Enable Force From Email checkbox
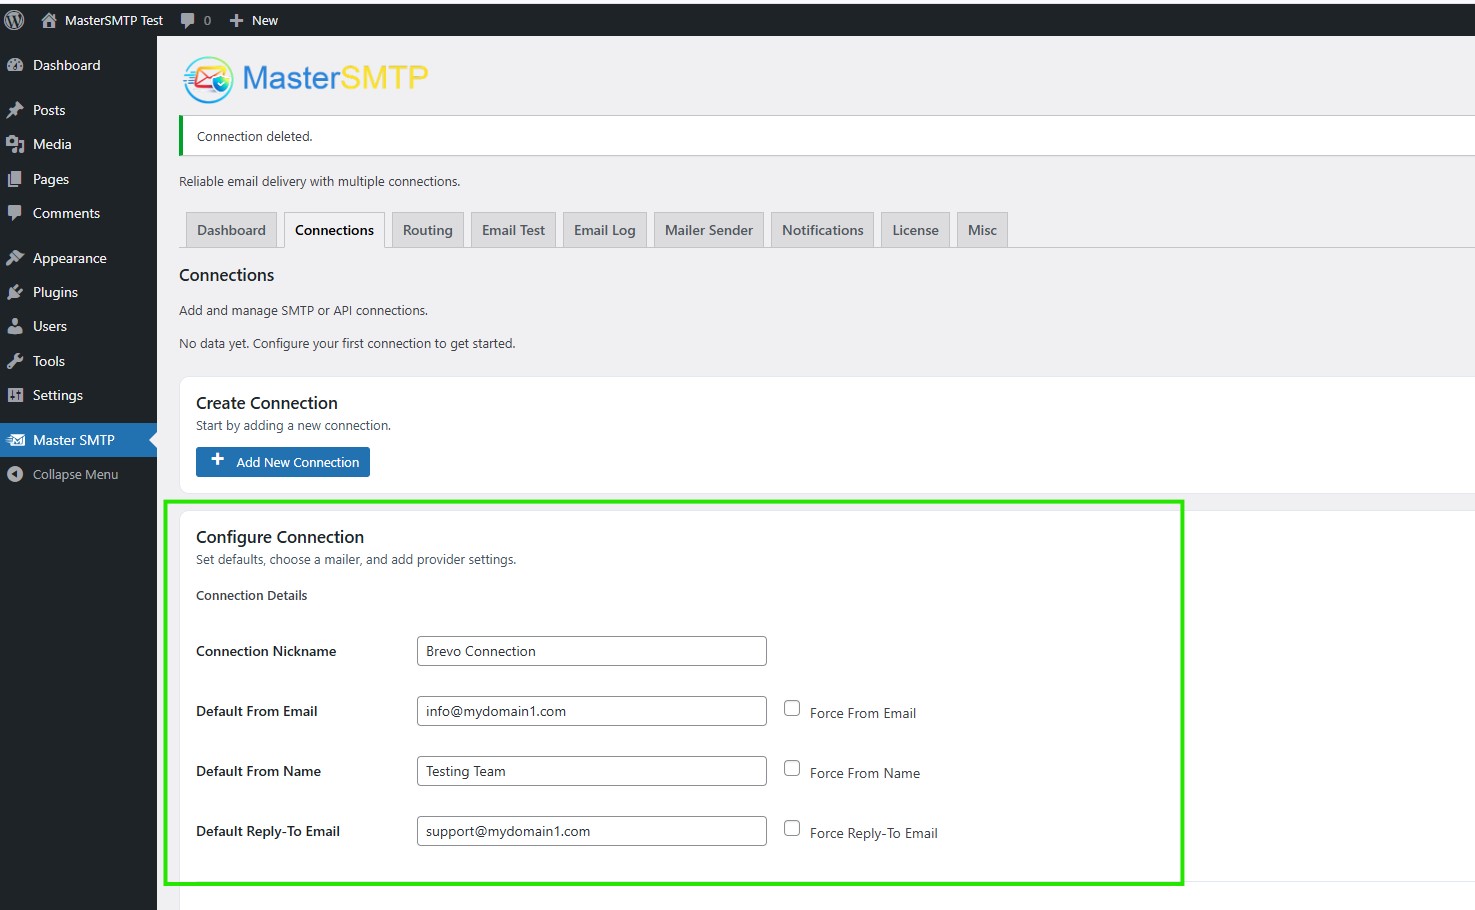Viewport: 1475px width, 910px height. click(792, 709)
